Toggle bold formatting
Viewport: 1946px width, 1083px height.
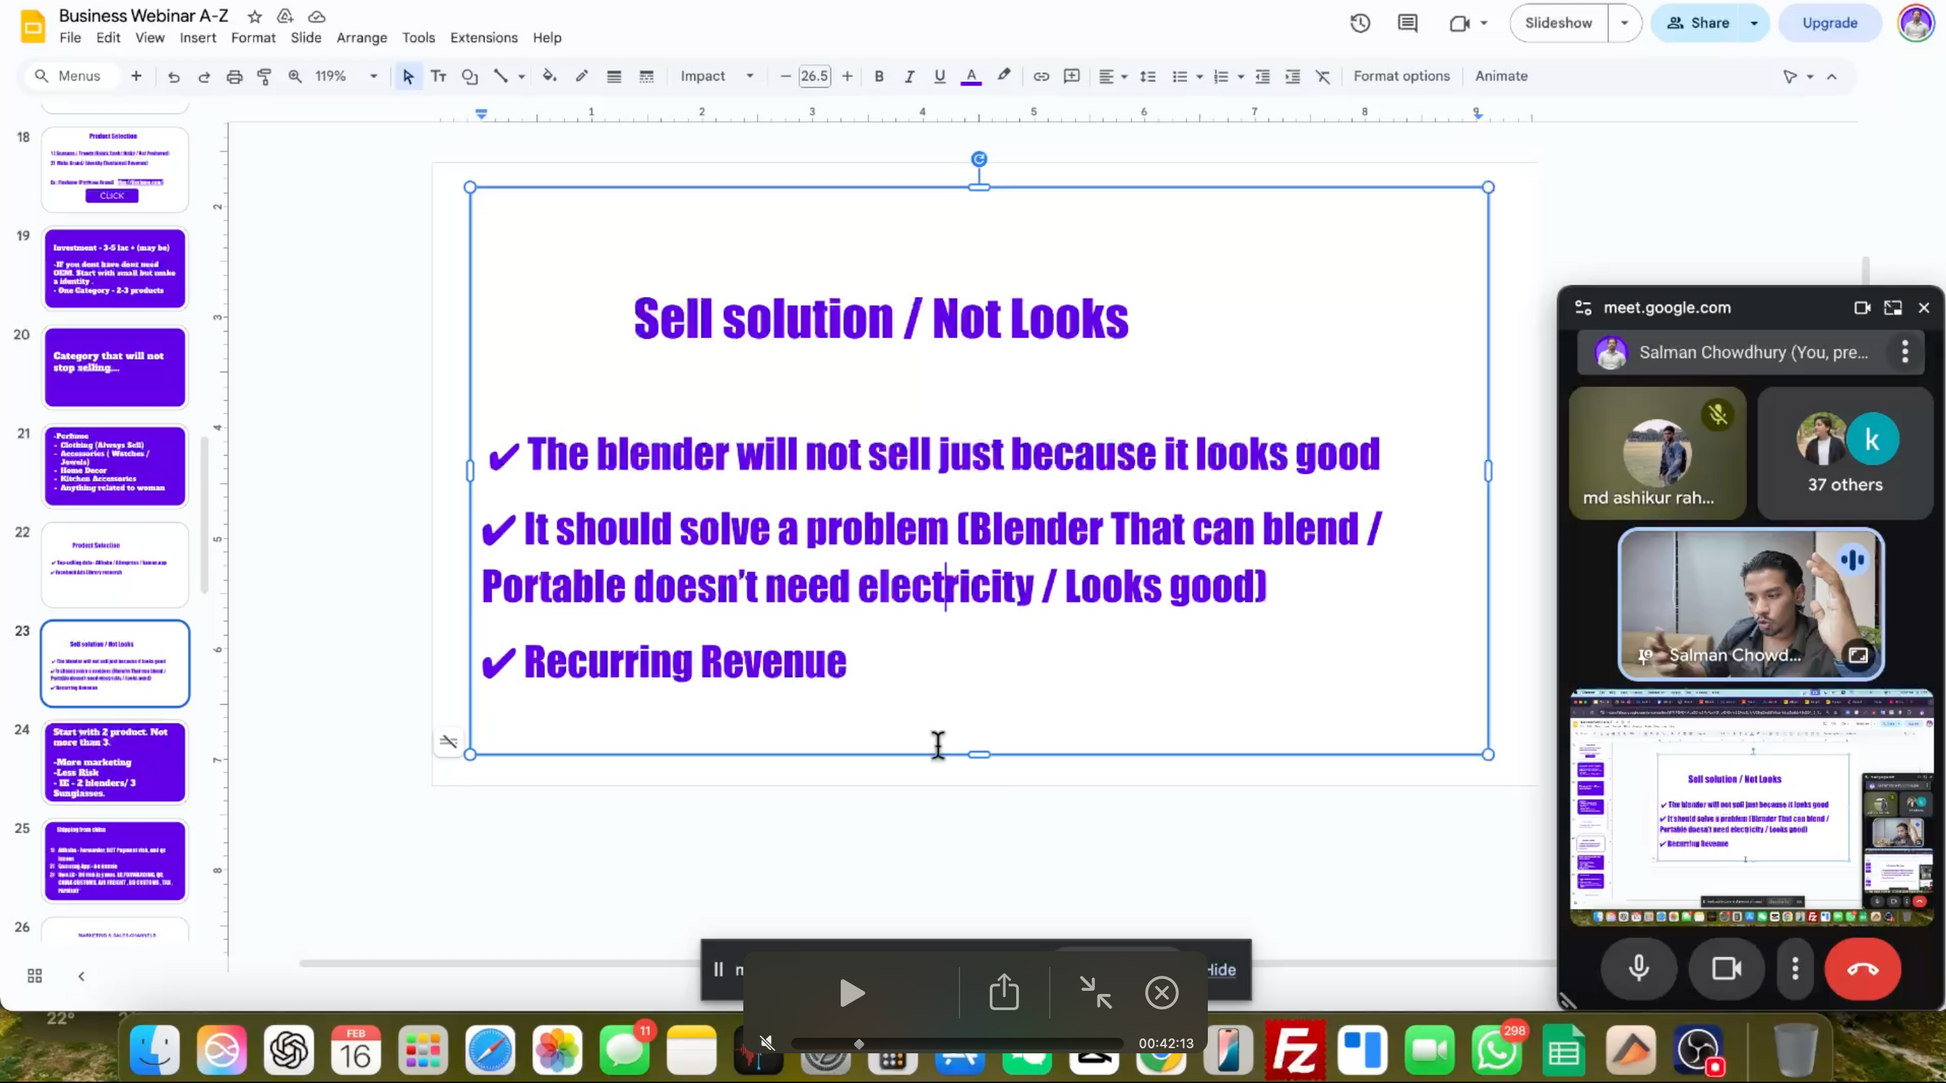click(x=878, y=76)
